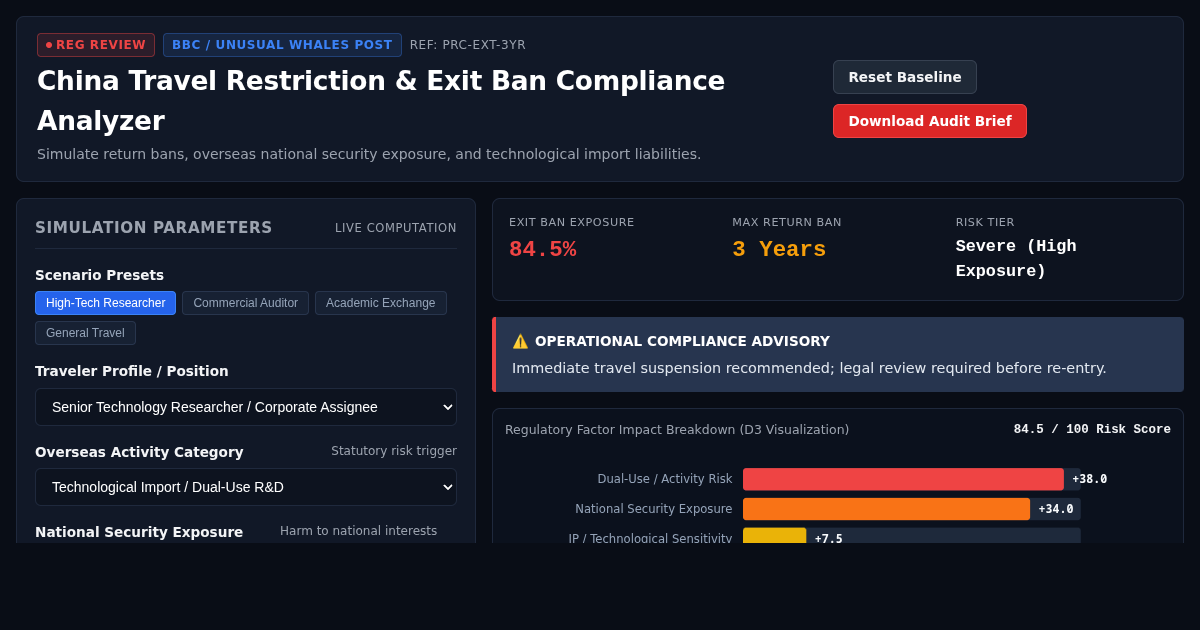Open the Overseas Activity Category dropdown

(246, 487)
